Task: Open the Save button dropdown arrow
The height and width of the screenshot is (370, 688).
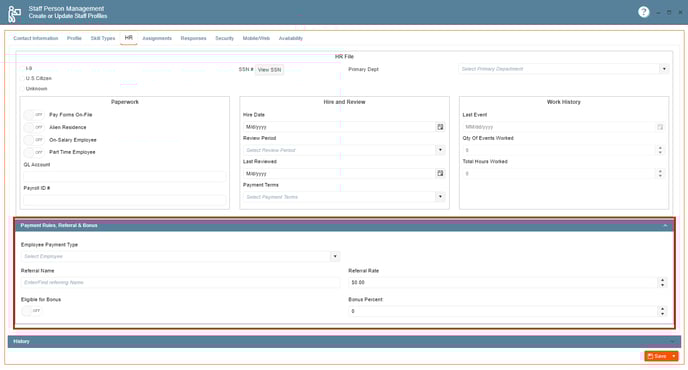Action: click(x=674, y=356)
